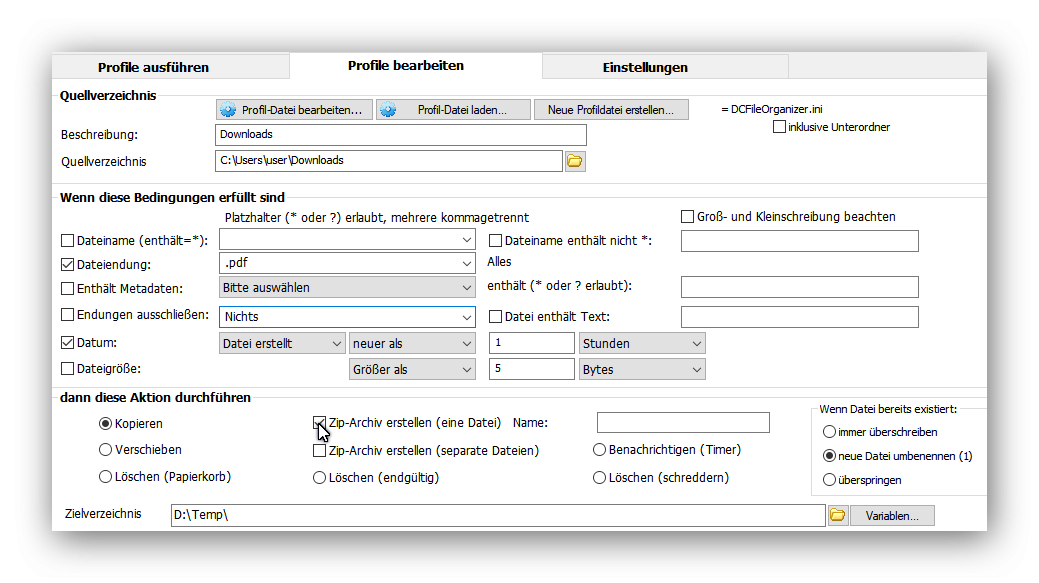This screenshot has height=583, width=1039.
Task: Select the Verschieben radio button
Action: [106, 450]
